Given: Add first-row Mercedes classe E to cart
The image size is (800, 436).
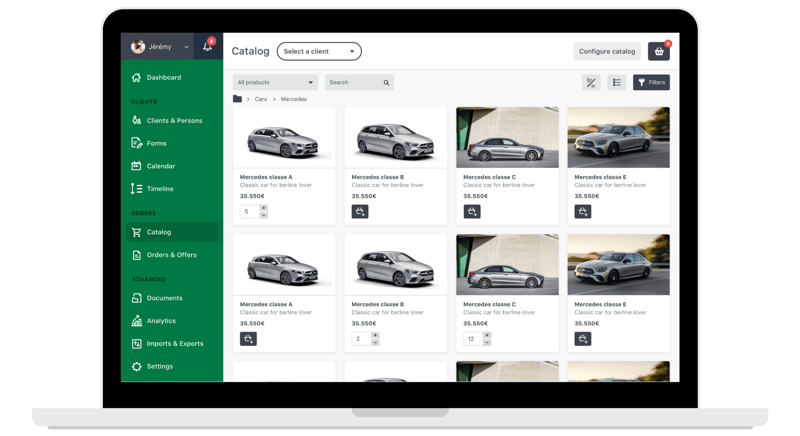Looking at the screenshot, I should coord(583,212).
